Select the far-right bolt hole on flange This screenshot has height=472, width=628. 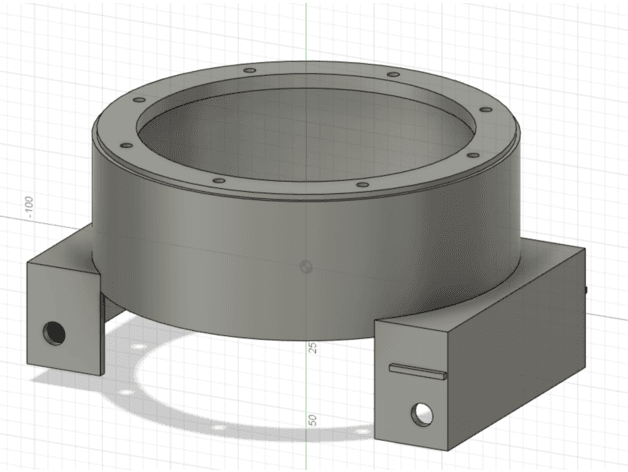pos(486,109)
